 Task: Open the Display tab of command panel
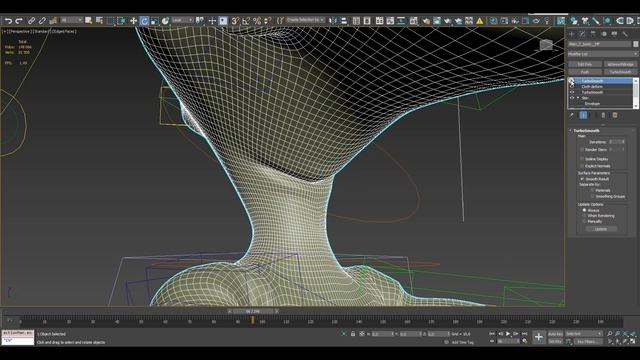(614, 34)
